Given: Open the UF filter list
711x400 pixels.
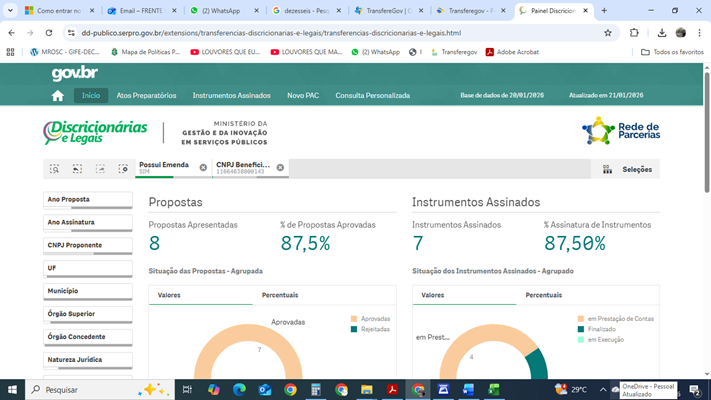Looking at the screenshot, I should 88,269.
